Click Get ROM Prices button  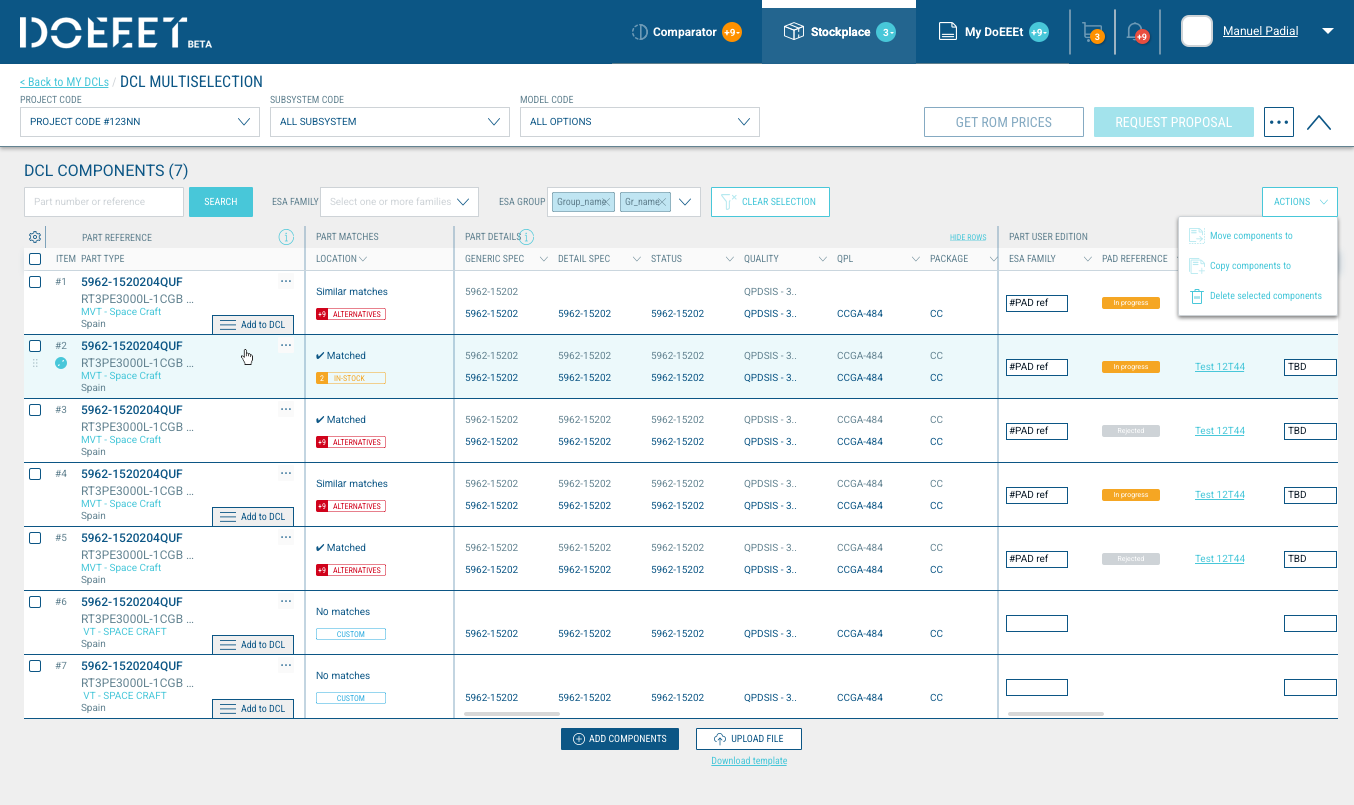1004,122
